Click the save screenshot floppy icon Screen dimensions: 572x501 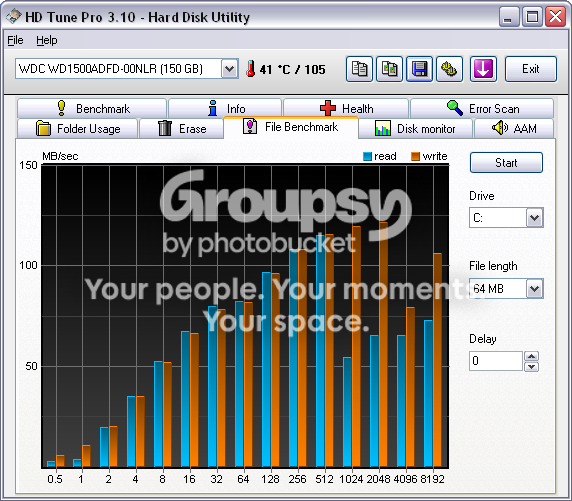click(420, 69)
